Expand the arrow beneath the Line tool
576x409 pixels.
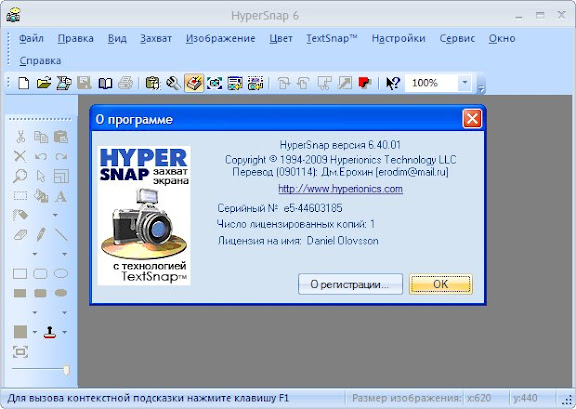(64, 254)
